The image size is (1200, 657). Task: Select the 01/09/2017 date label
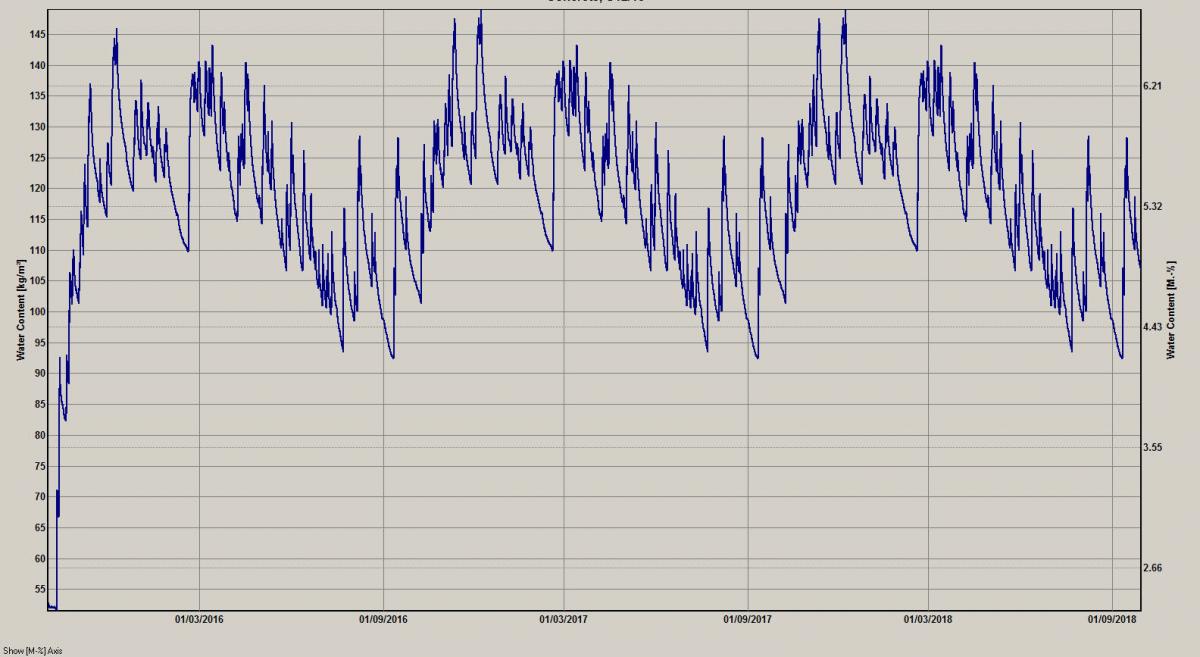[x=748, y=620]
